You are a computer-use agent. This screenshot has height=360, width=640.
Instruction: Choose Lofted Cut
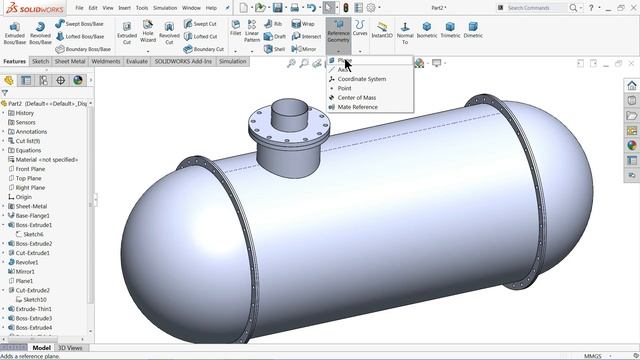[200, 36]
